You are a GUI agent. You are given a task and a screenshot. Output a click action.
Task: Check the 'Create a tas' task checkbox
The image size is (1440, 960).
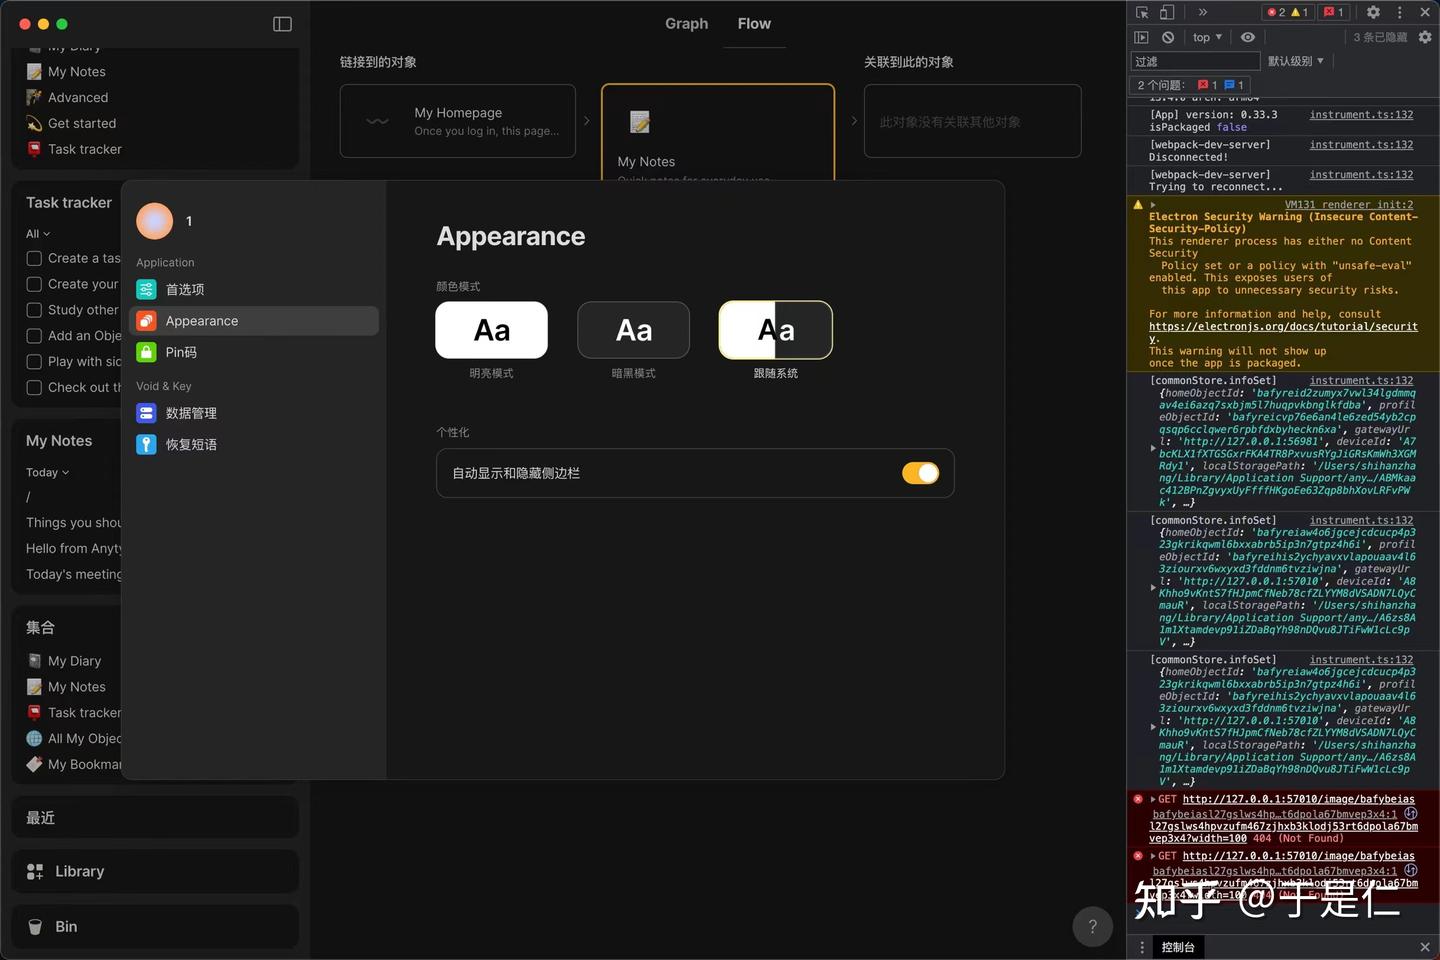pos(34,258)
